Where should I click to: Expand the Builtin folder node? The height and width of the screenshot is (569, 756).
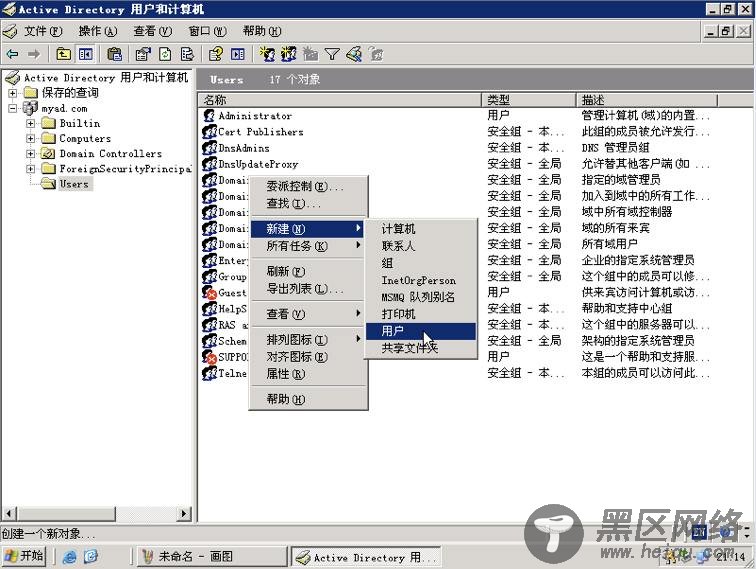(x=30, y=123)
